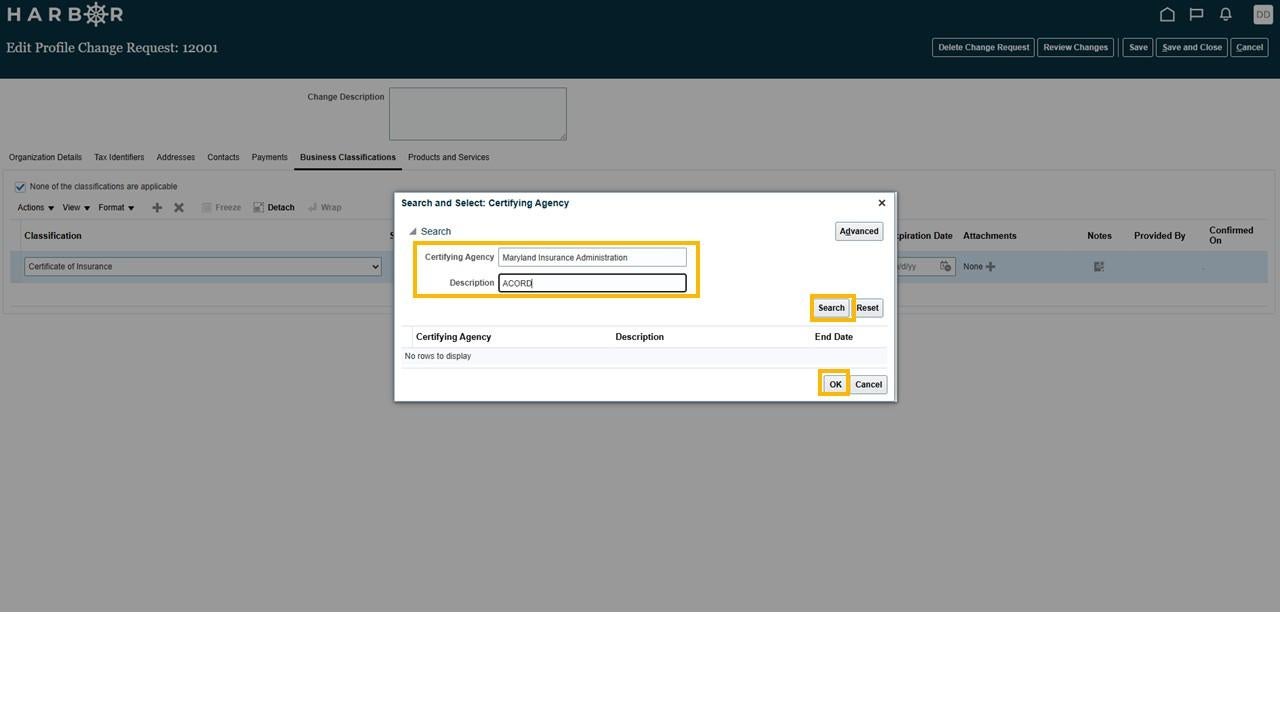Click the Provided By column header
The height and width of the screenshot is (720, 1280).
[x=1160, y=236]
